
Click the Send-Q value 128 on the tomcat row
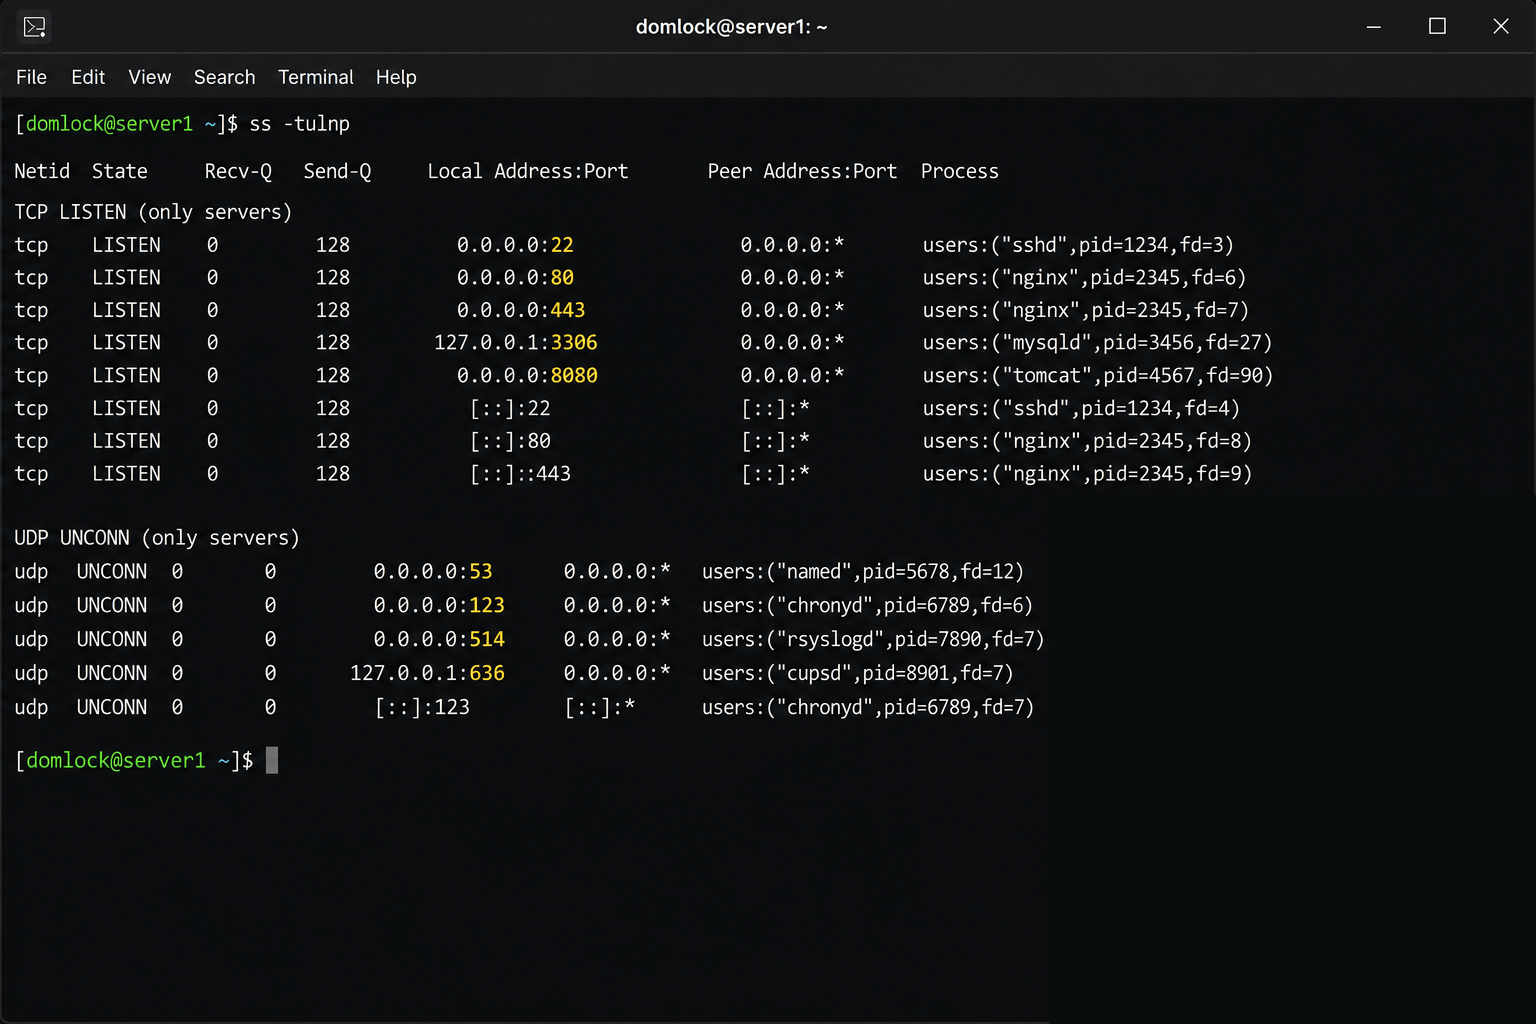click(333, 376)
